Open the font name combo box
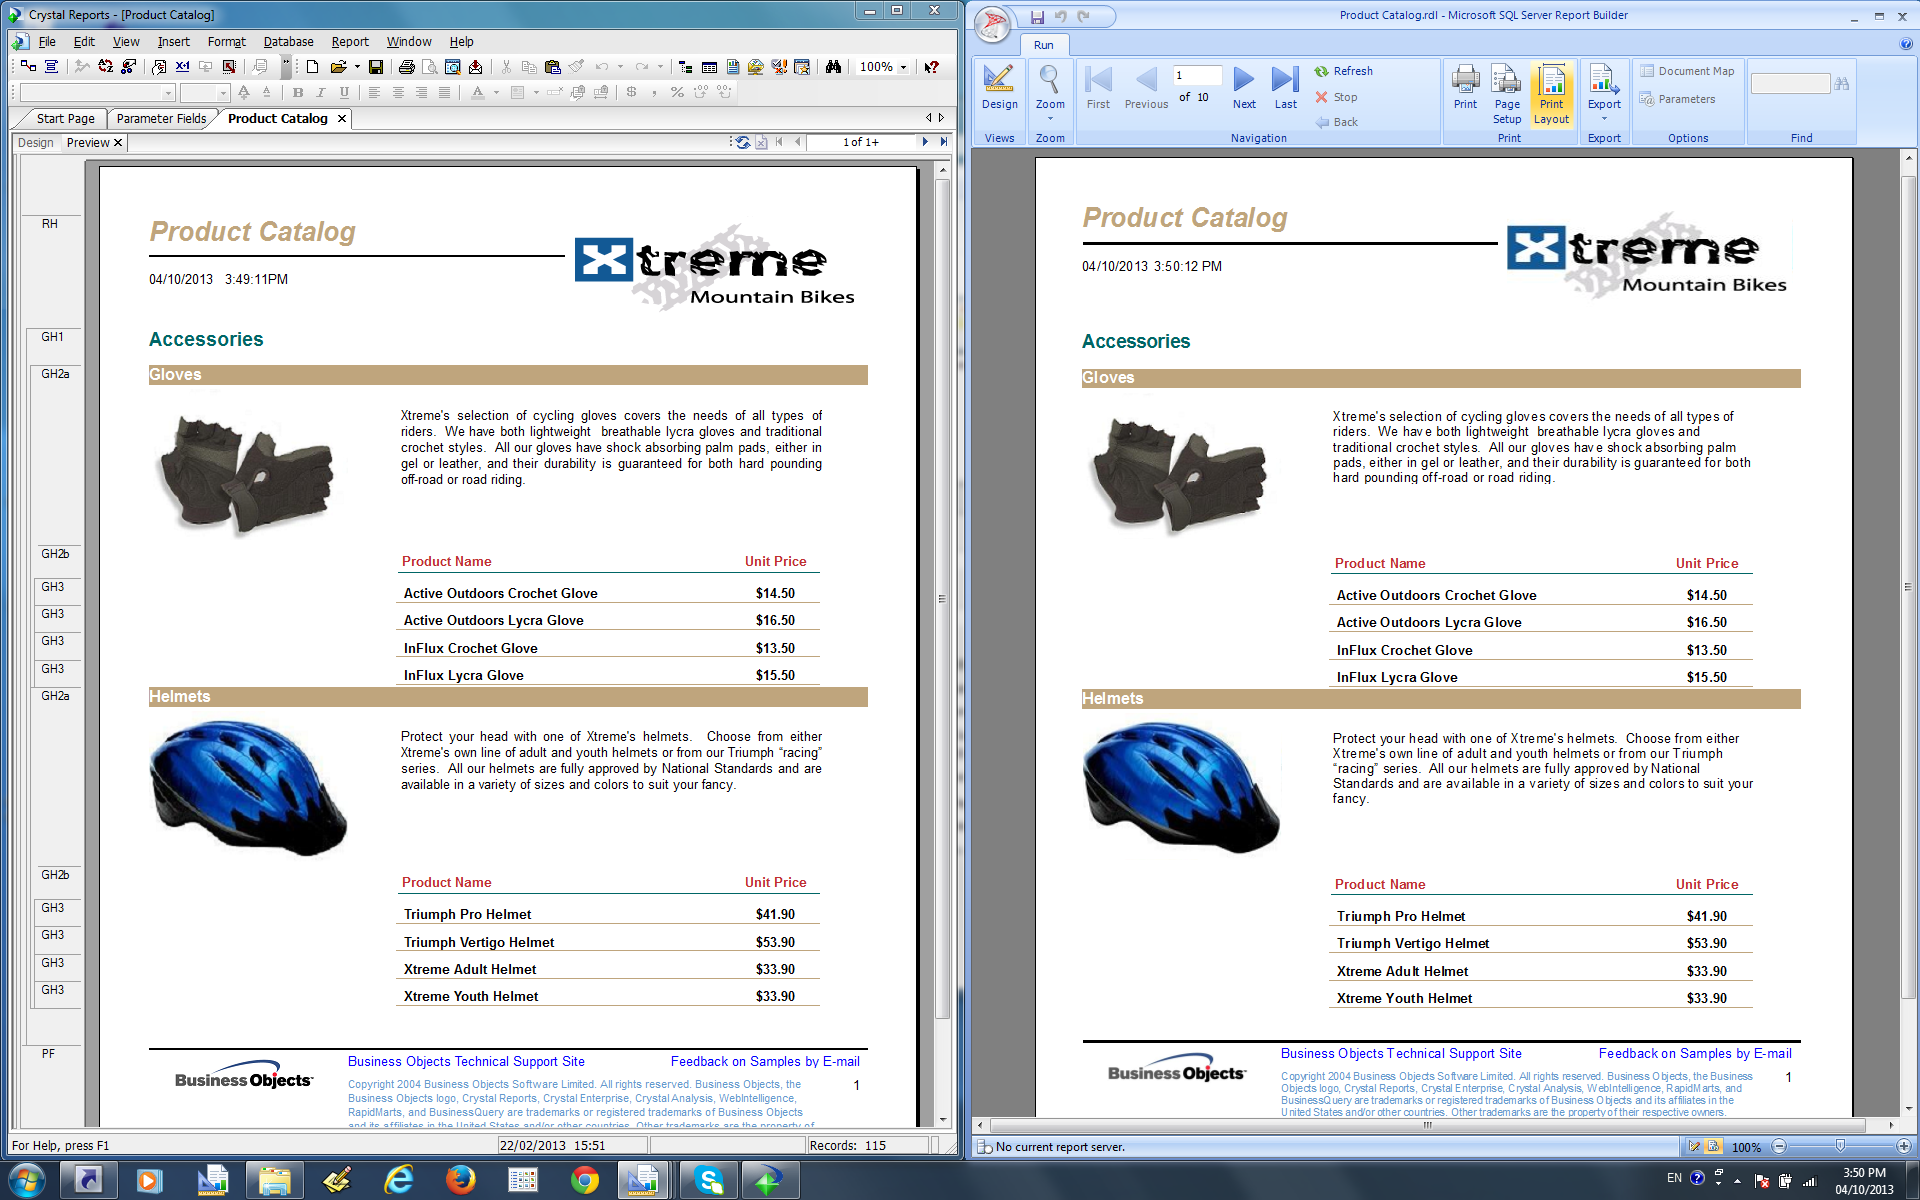This screenshot has width=1920, height=1200. tap(97, 92)
